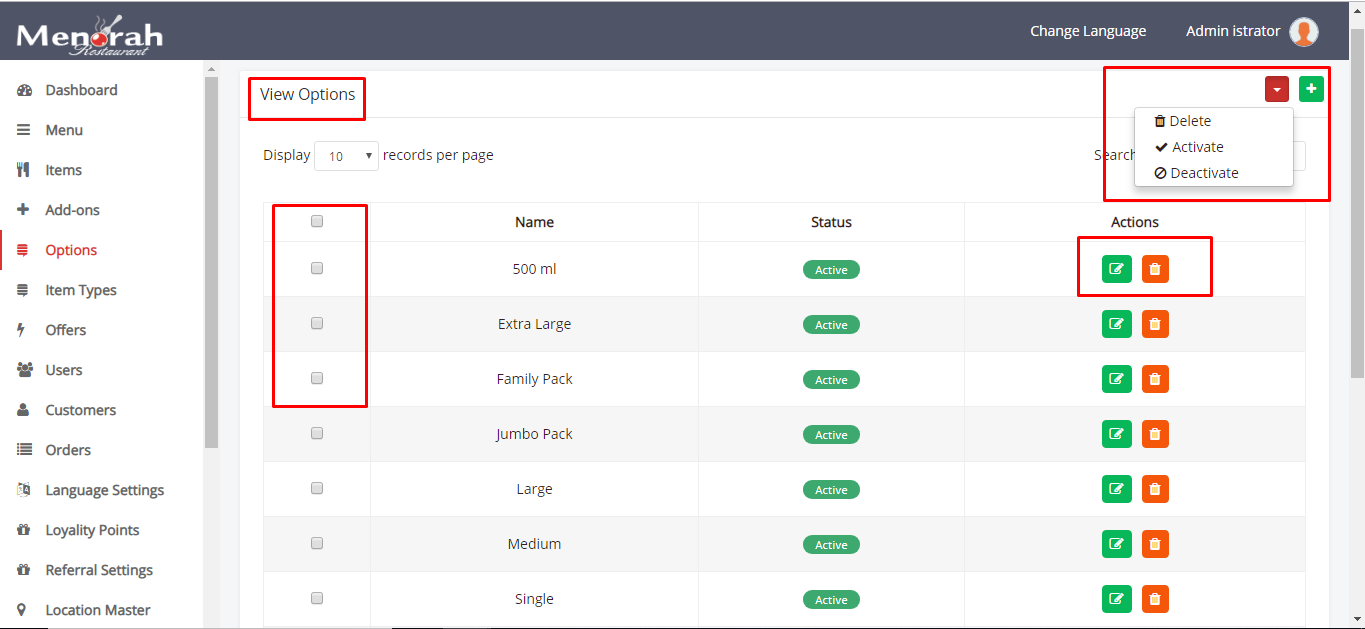The image size is (1365, 629).
Task: Delete the Extra Large option via trash icon
Action: [x=1155, y=324]
